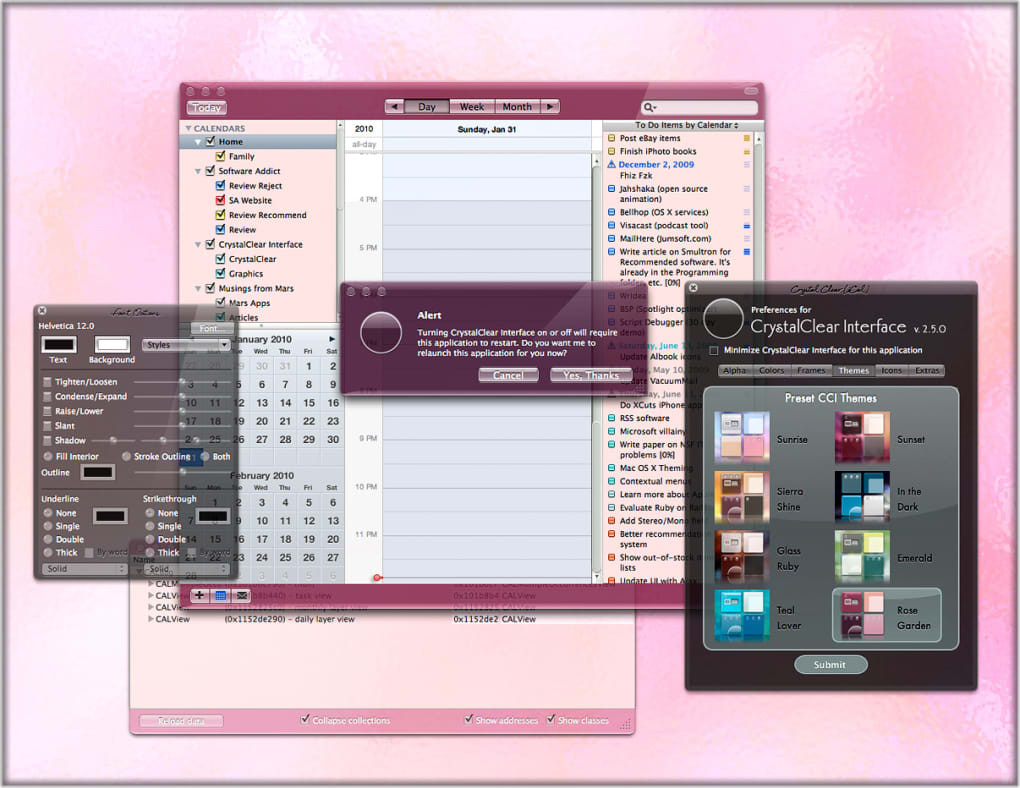Viewport: 1020px width, 788px height.
Task: Click the search magnifier icon
Action: coord(650,108)
